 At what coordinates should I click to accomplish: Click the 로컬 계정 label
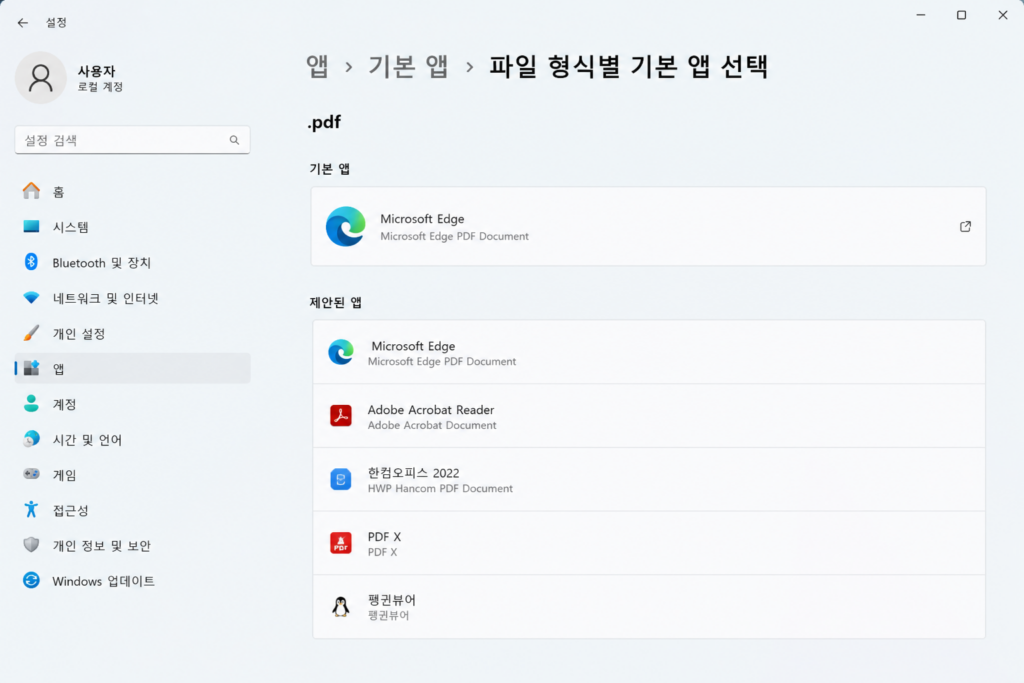(101, 87)
